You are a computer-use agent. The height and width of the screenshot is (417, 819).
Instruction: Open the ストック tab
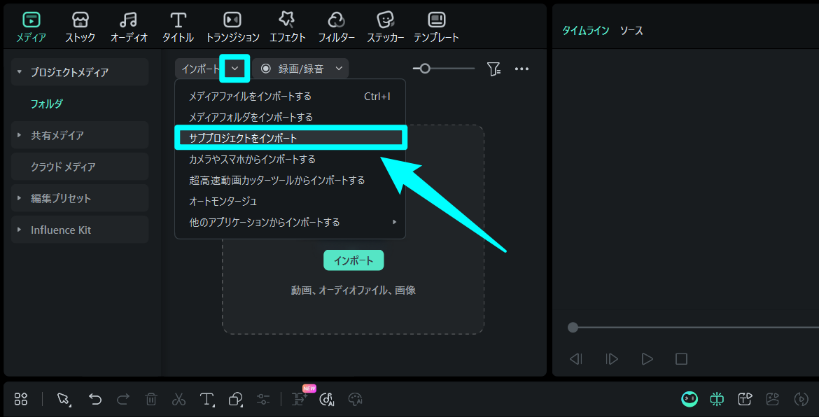pos(80,27)
